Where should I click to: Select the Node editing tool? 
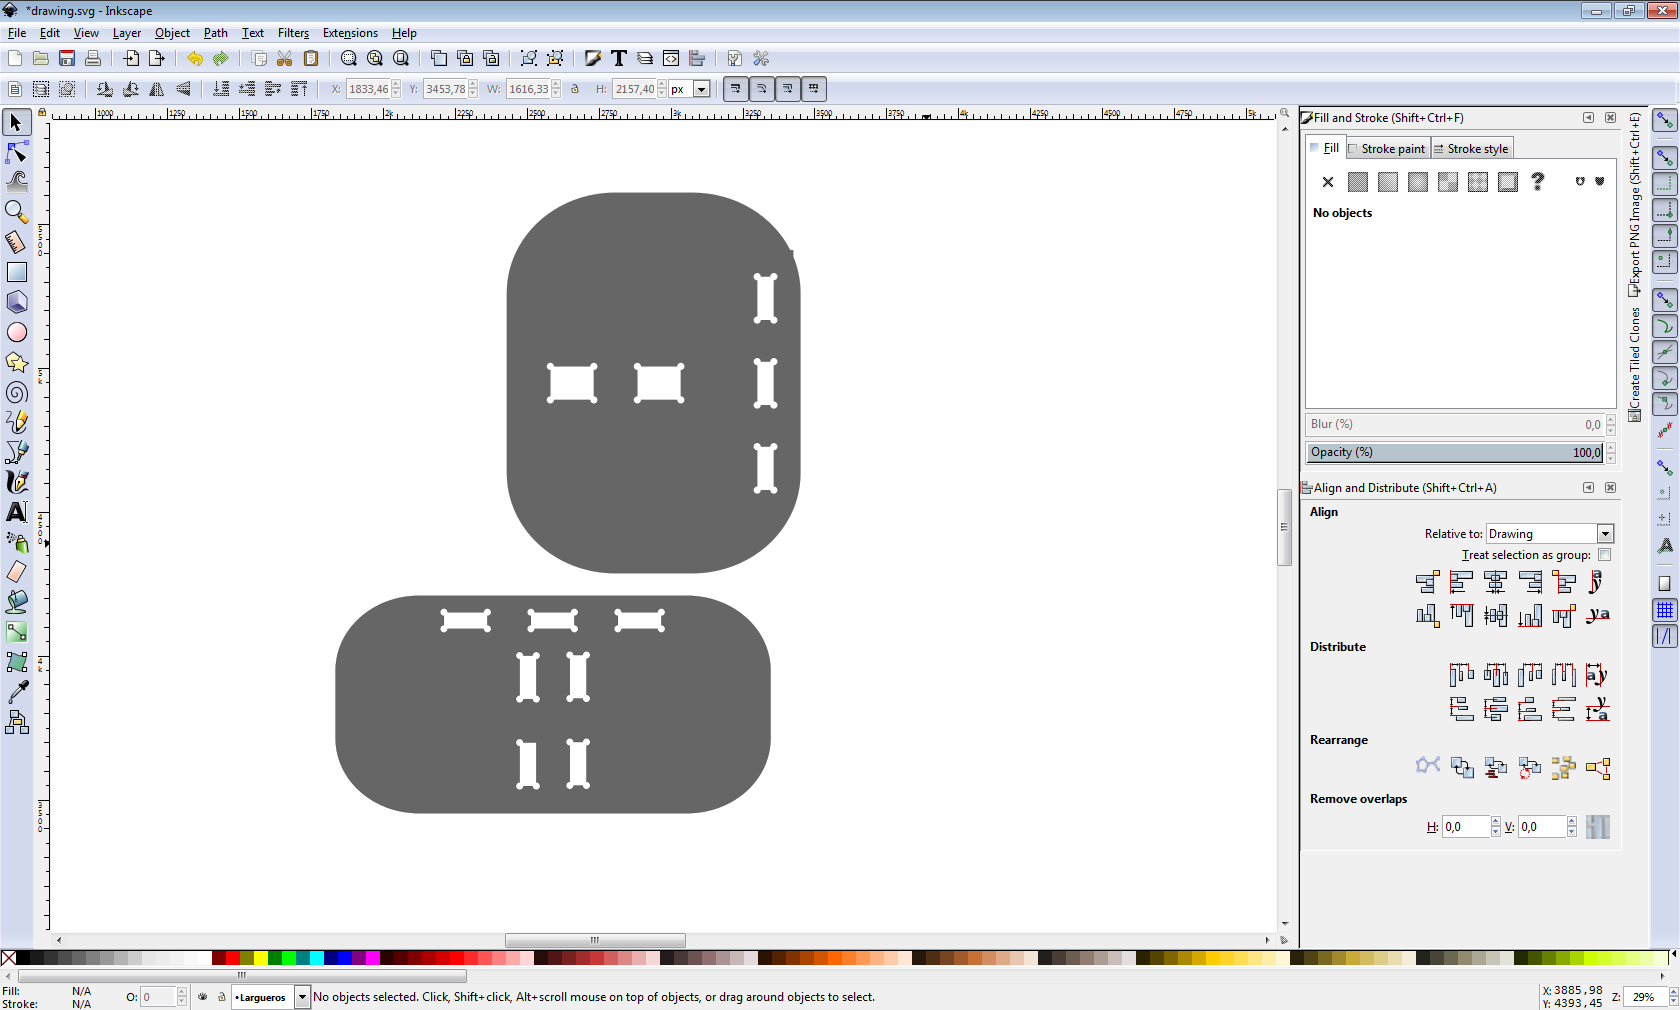click(17, 152)
